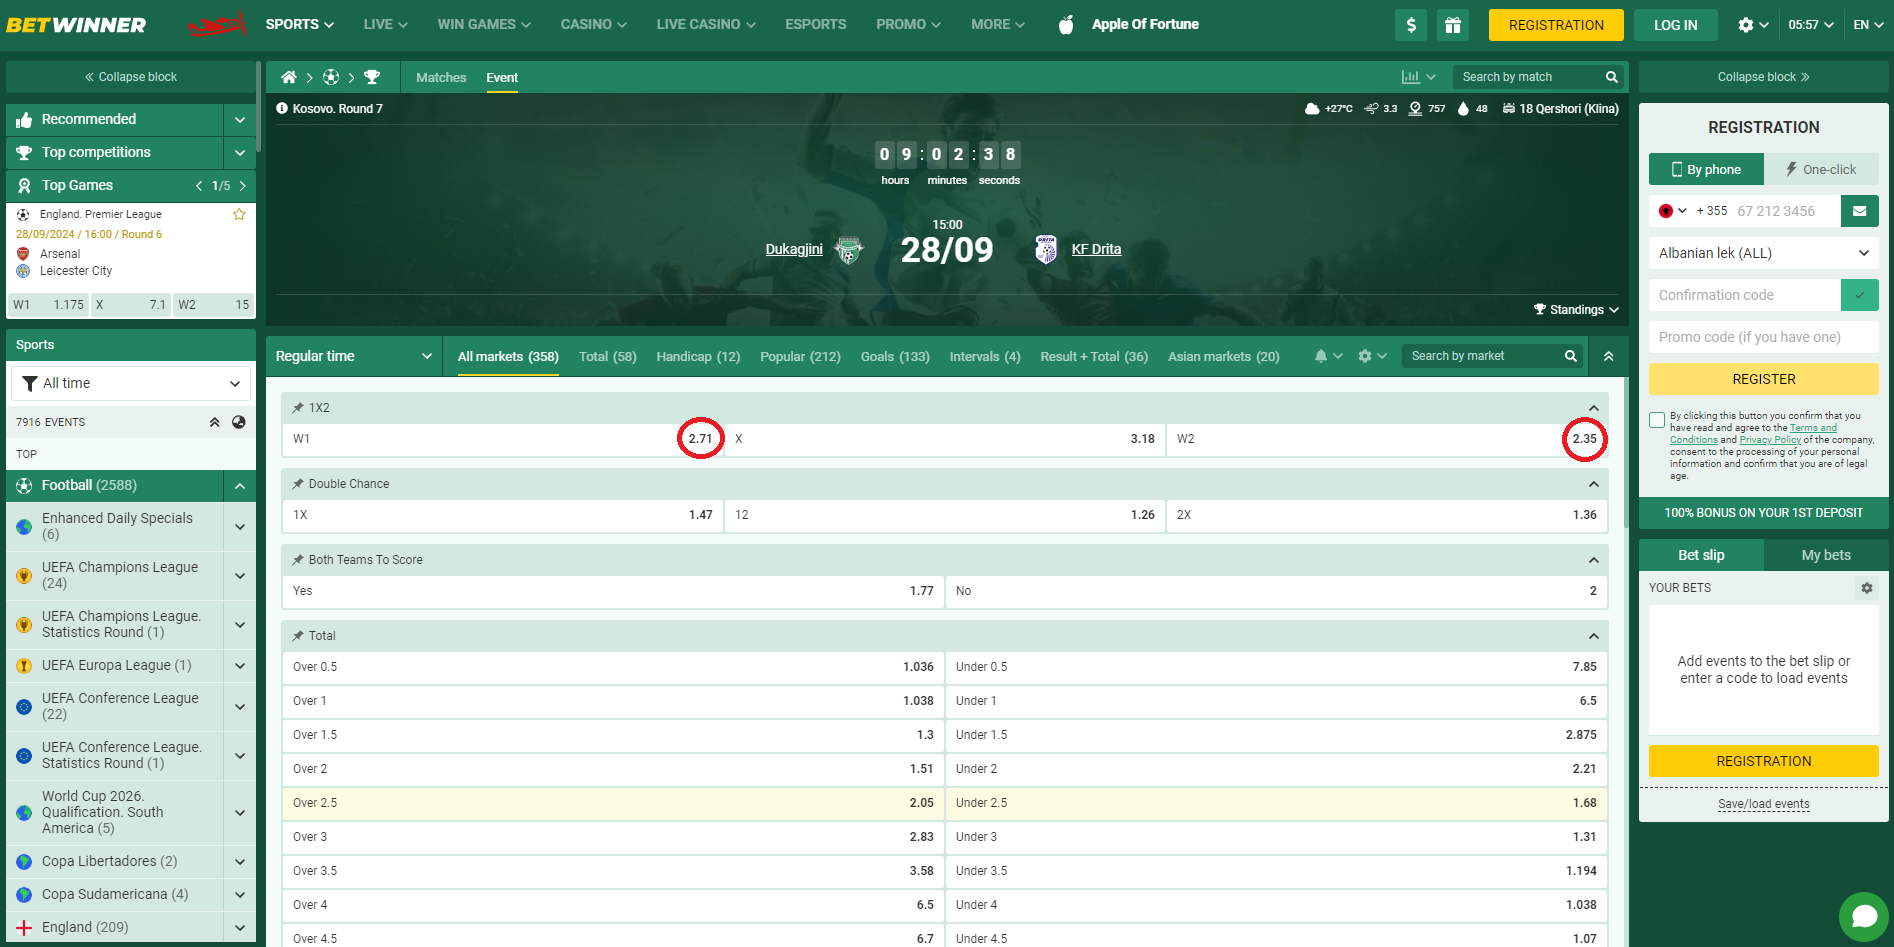Open the Privacy Policy link
This screenshot has width=1894, height=947.
click(x=1770, y=440)
